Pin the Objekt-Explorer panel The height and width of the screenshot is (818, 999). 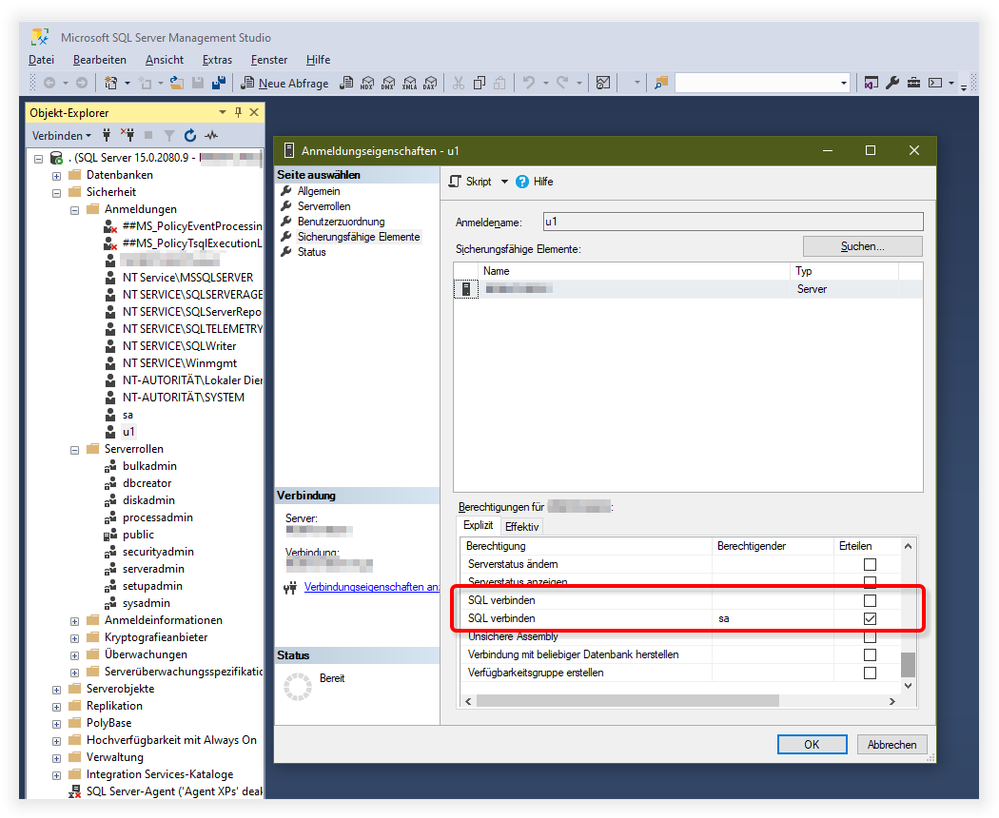(238, 113)
